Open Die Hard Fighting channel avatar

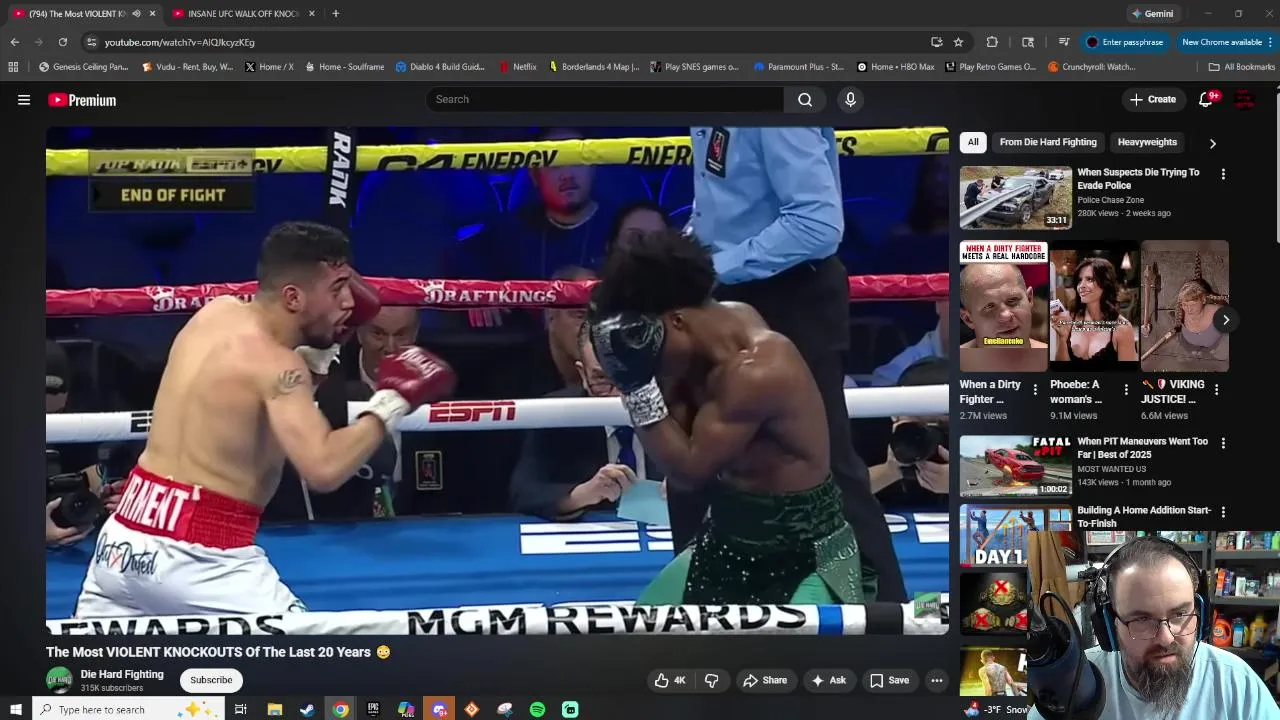59,680
